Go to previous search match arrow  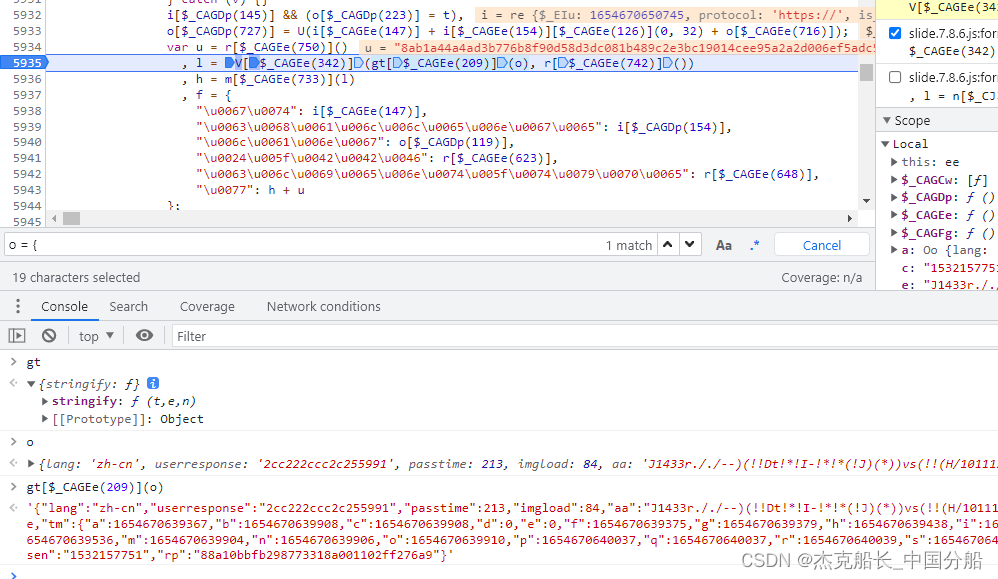pyautogui.click(x=668, y=245)
